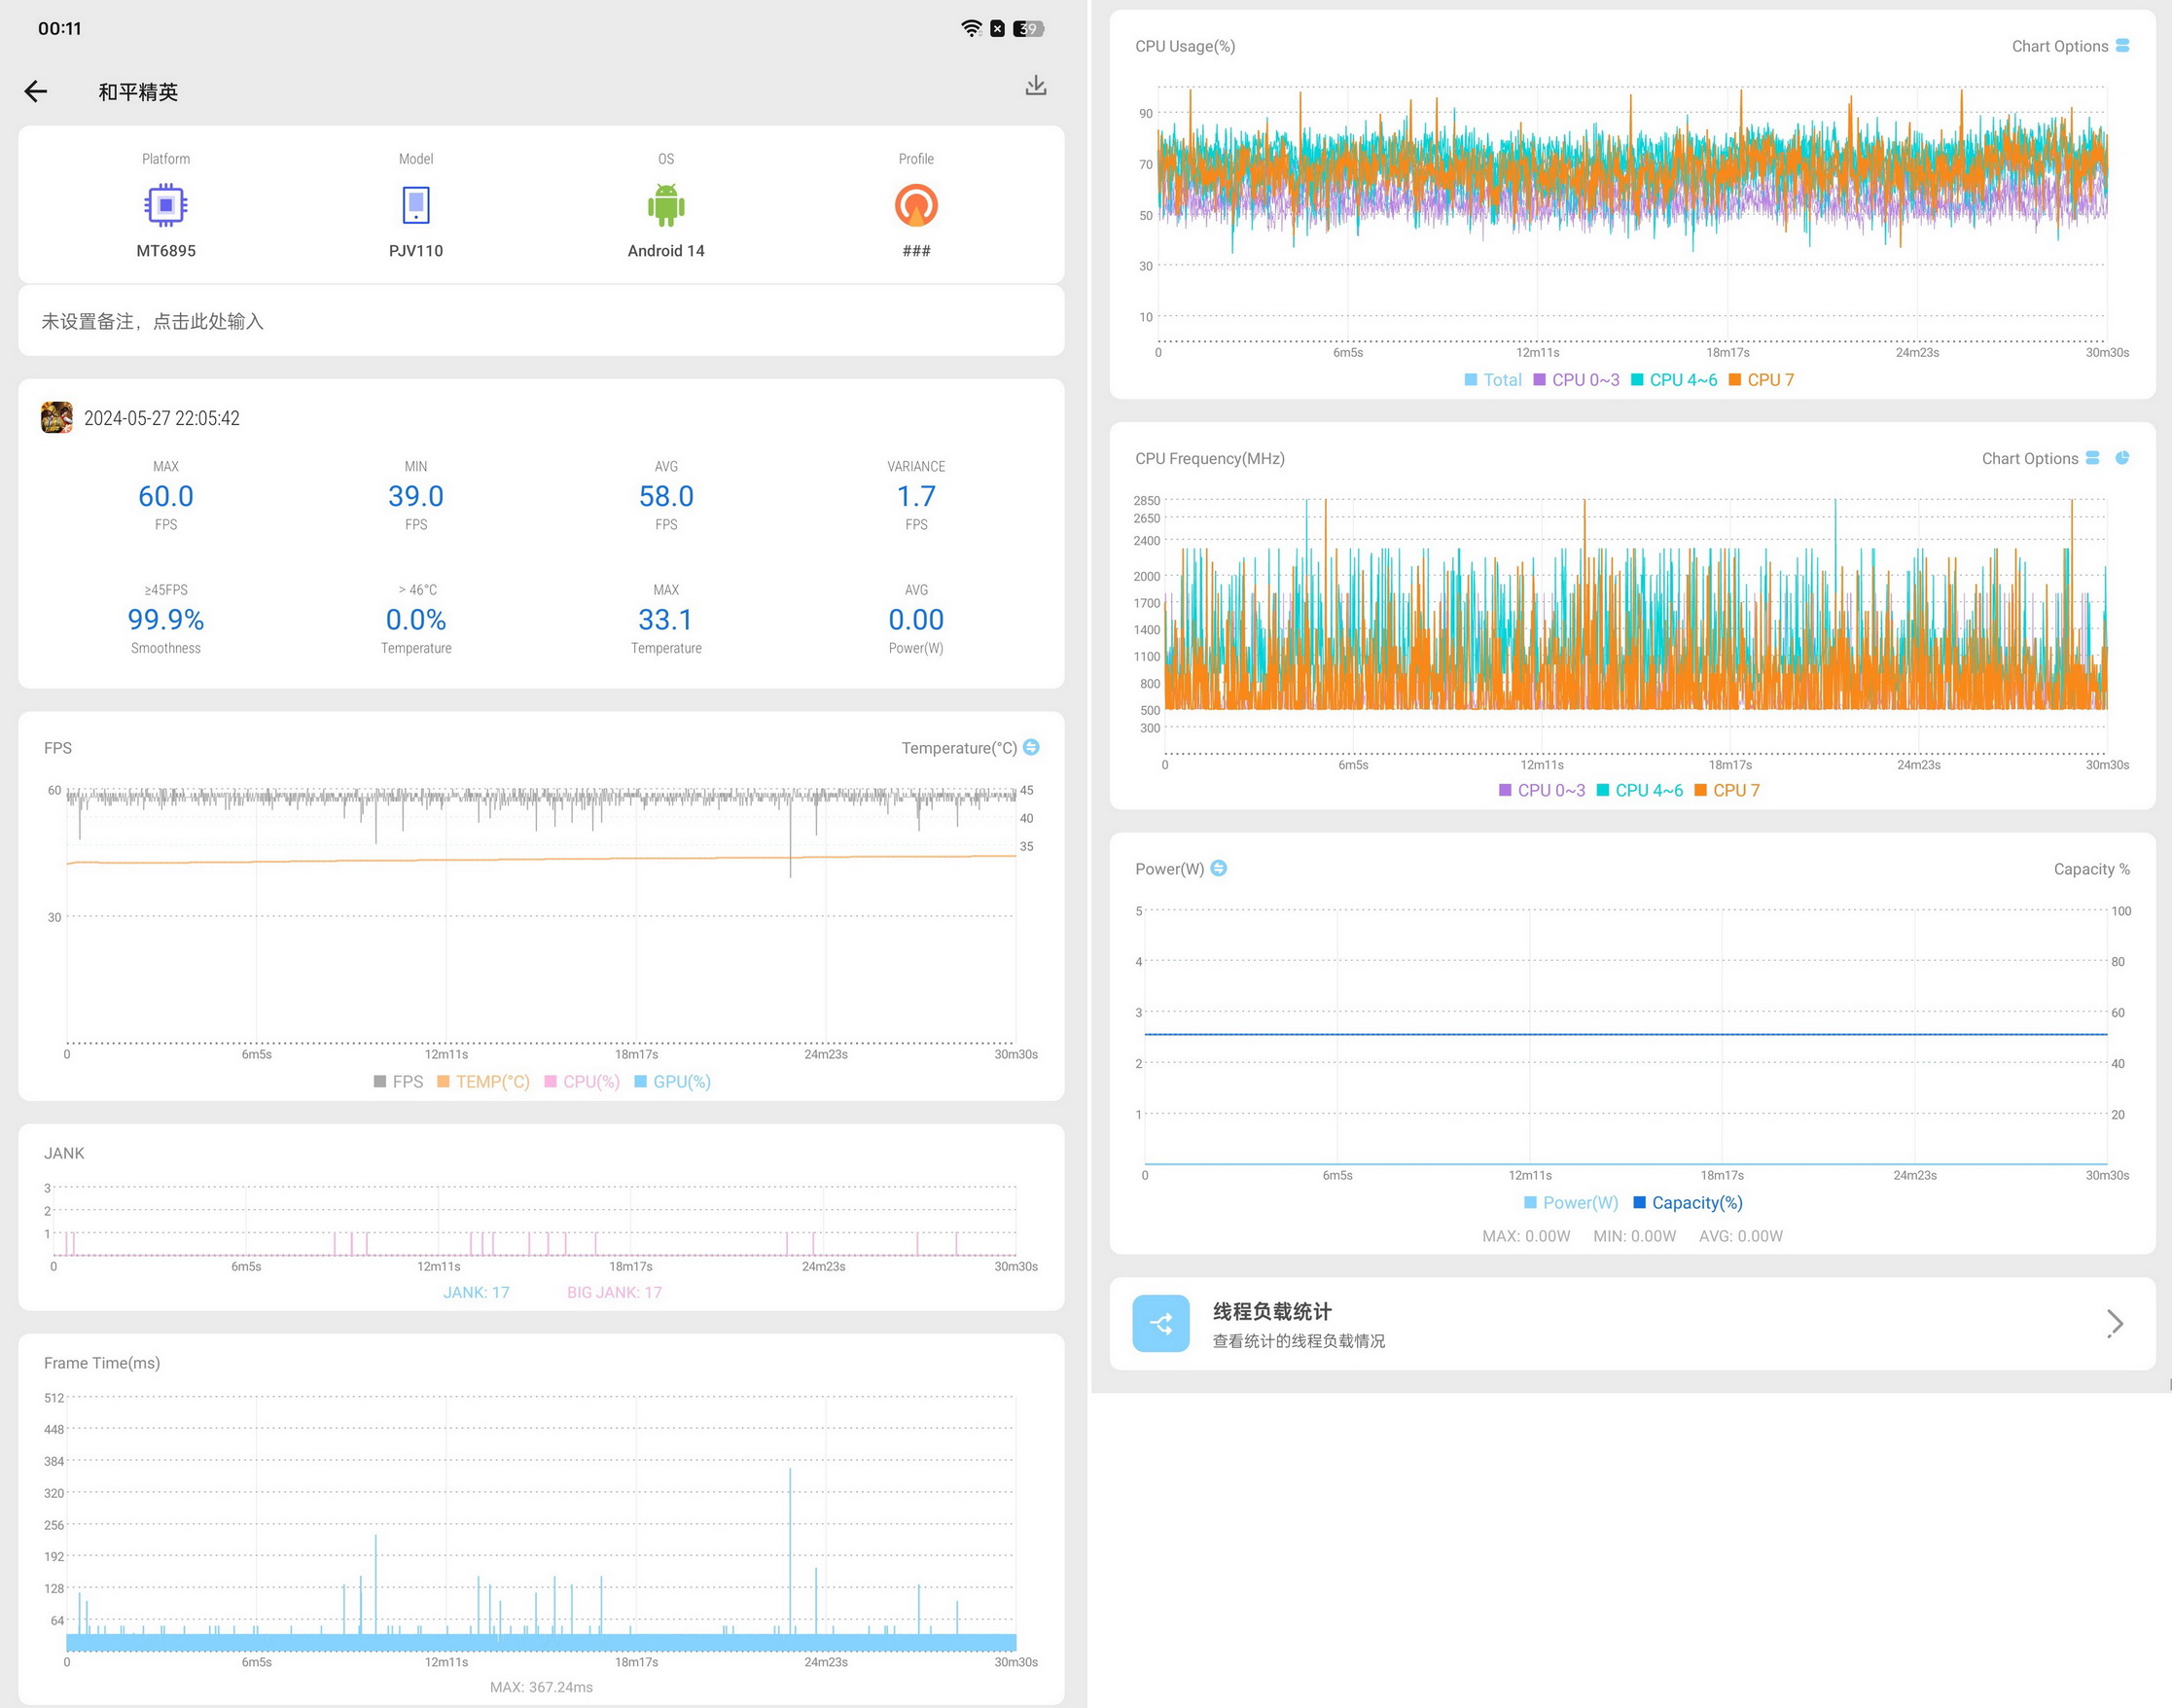Check the Wi-Fi status bar icon
This screenshot has height=1708, width=2172.
tap(971, 28)
